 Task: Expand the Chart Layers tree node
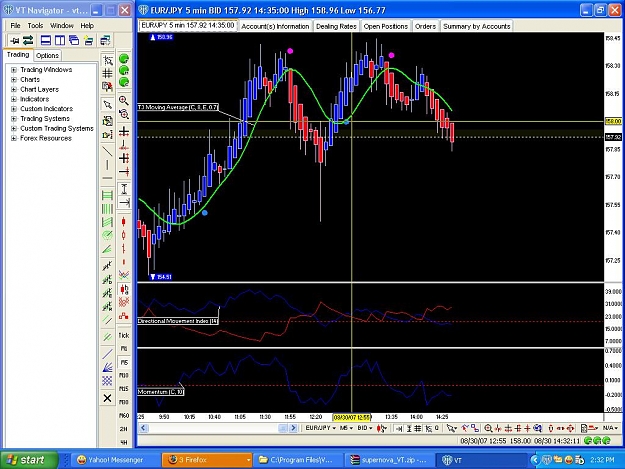pos(14,89)
